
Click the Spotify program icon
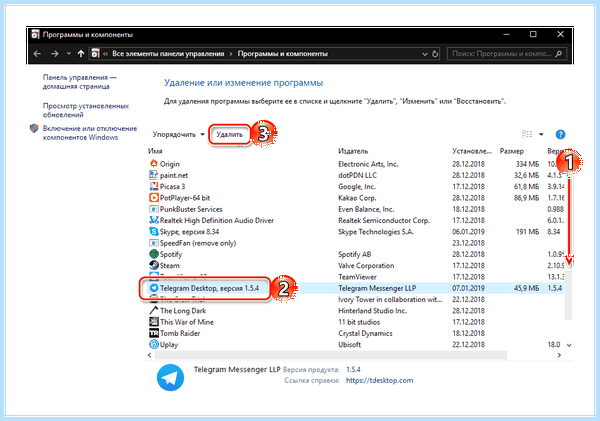[x=154, y=254]
